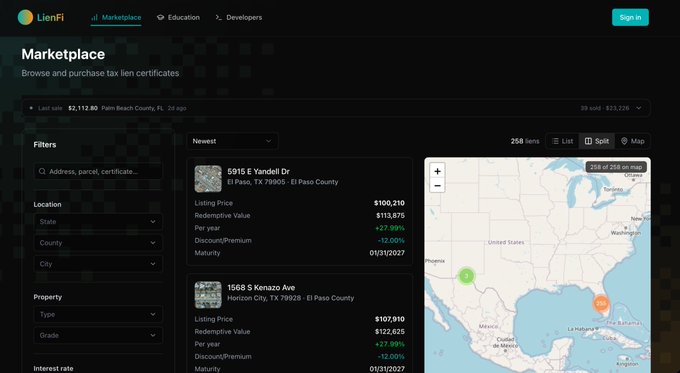680x373 pixels.
Task: Click the Split view columns icon
Action: [x=588, y=141]
